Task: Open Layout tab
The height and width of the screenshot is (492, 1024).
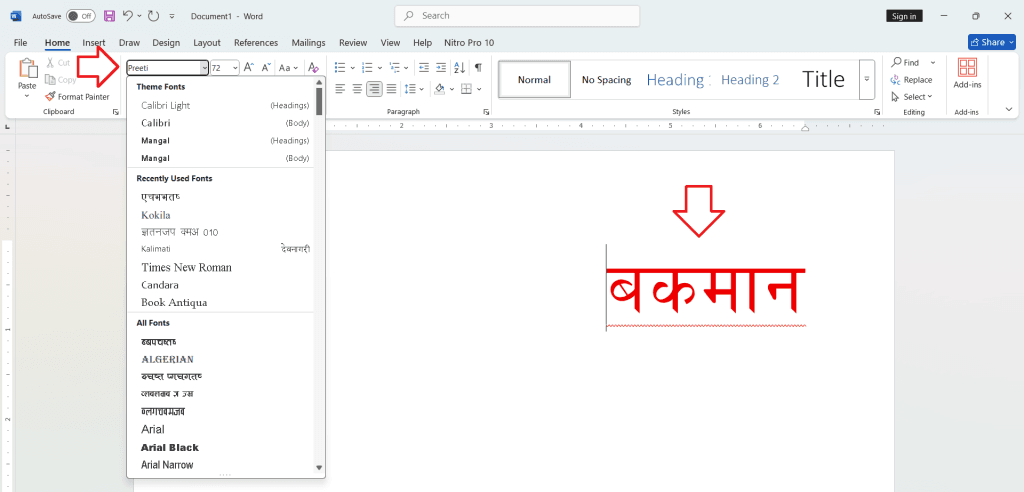Action: coord(207,42)
